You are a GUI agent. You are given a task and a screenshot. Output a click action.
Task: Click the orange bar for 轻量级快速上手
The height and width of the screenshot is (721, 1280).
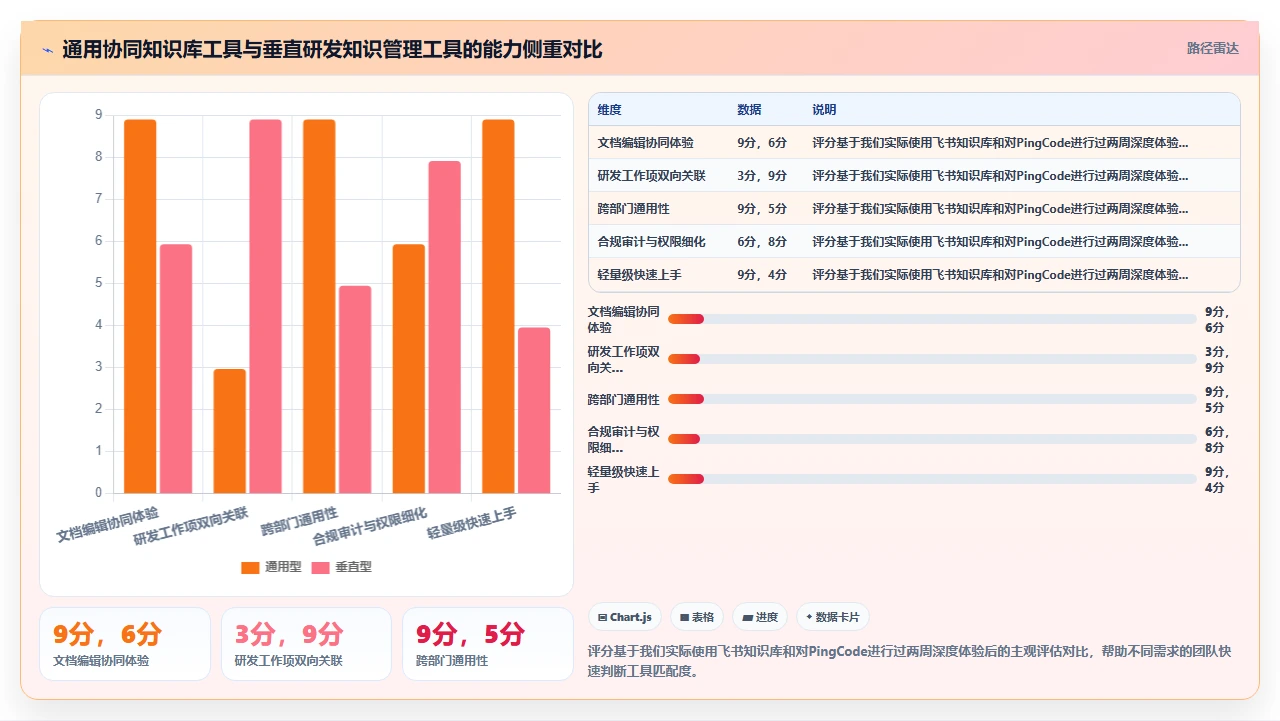click(x=498, y=306)
